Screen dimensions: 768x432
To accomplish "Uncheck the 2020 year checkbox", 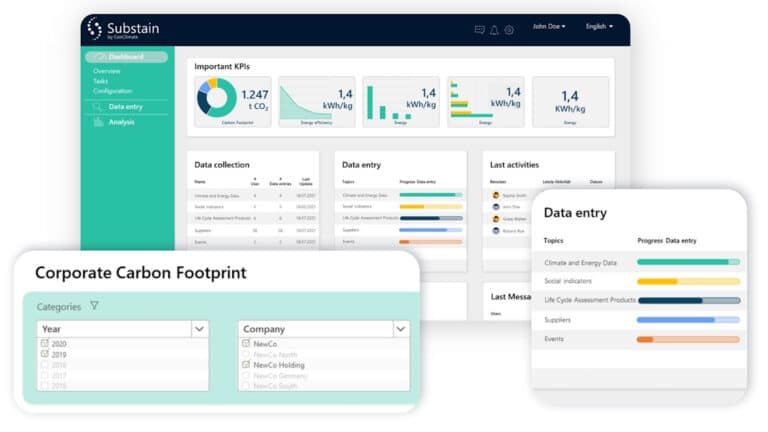I will [x=44, y=343].
